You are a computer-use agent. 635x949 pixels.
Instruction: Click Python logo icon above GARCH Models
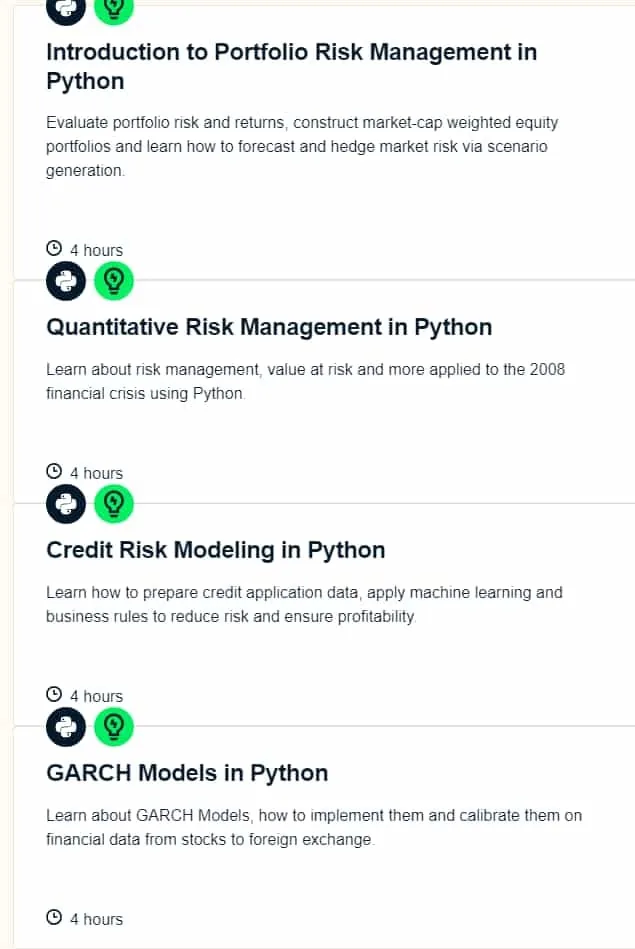(x=66, y=726)
